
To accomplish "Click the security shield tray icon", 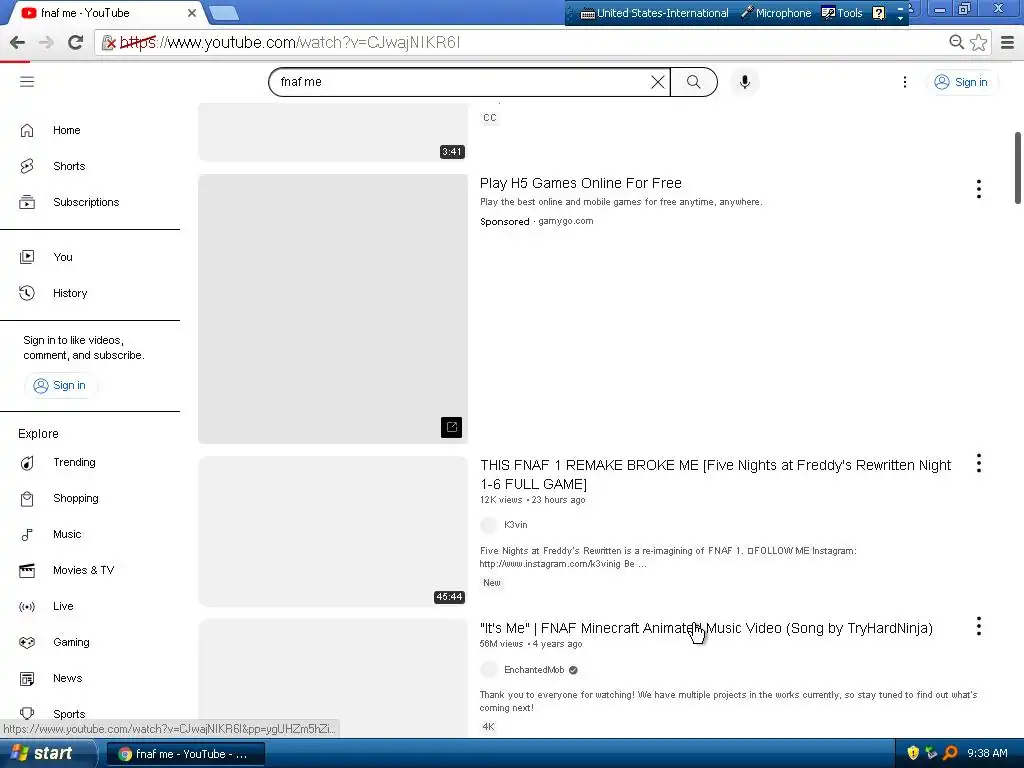I will (x=913, y=753).
